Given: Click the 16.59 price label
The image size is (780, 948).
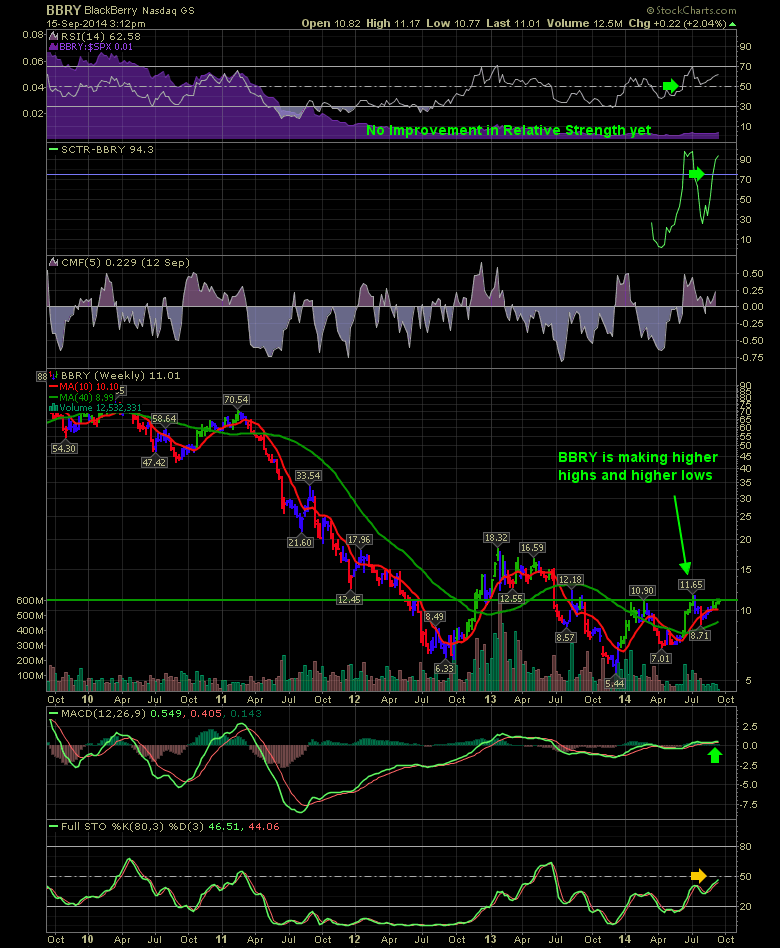Looking at the screenshot, I should (x=532, y=548).
